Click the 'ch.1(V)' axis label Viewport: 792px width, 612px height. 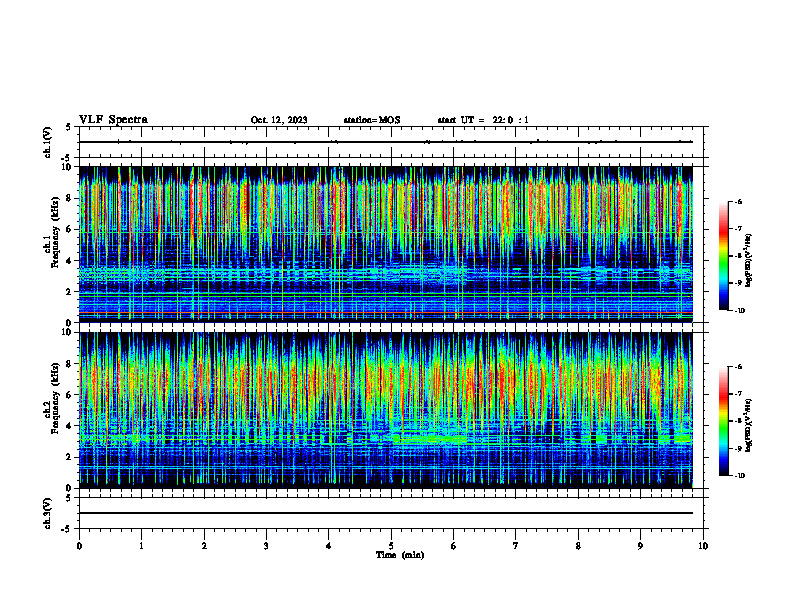(48, 142)
